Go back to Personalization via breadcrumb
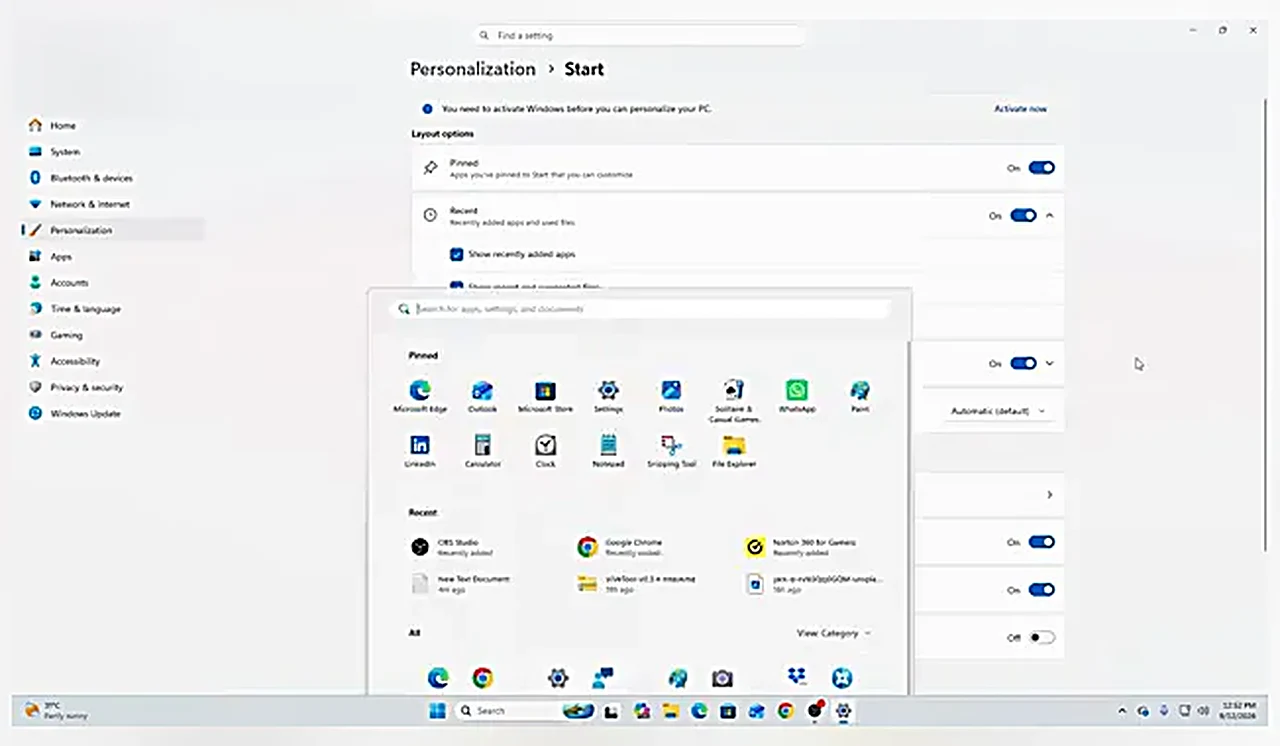Image resolution: width=1280 pixels, height=746 pixels. point(473,69)
